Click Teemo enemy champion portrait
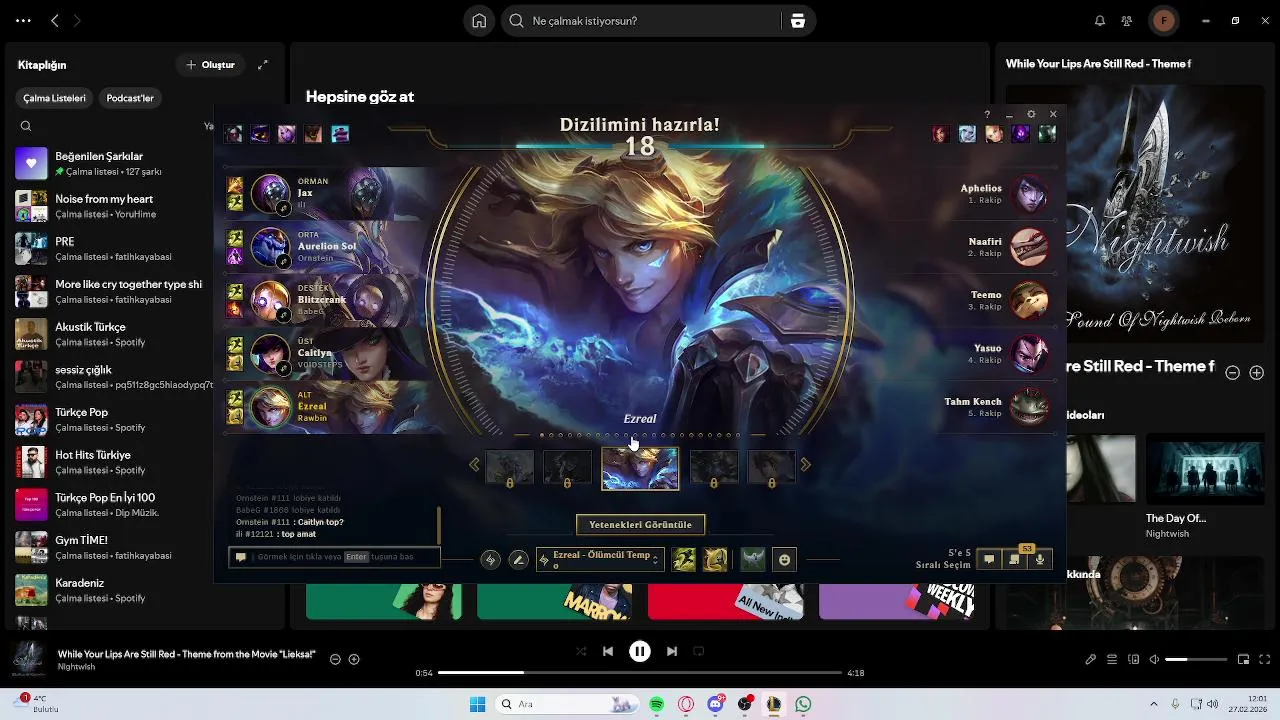 pos(1029,300)
